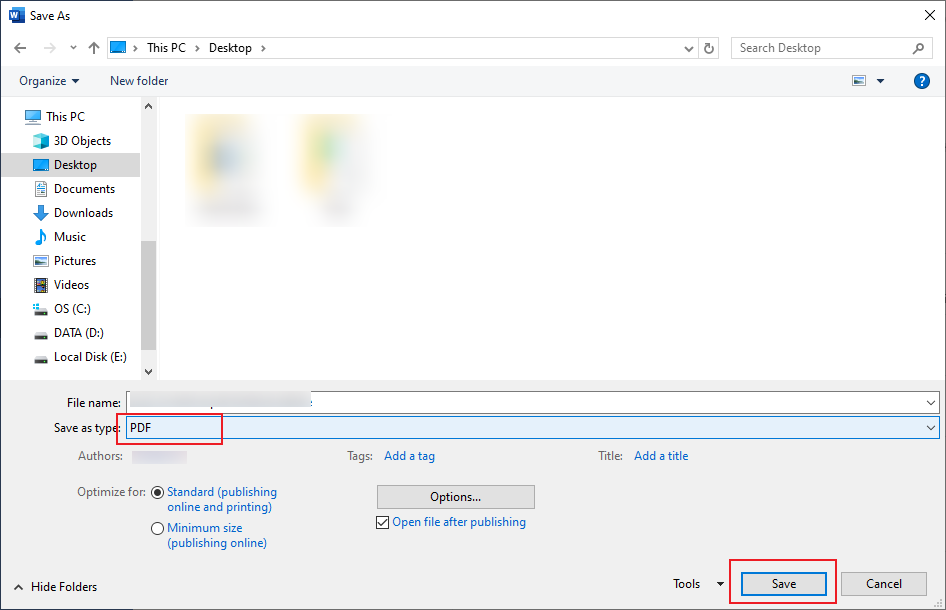Viewport: 946px width, 610px height.
Task: Open the Save as type dropdown
Action: 930,428
